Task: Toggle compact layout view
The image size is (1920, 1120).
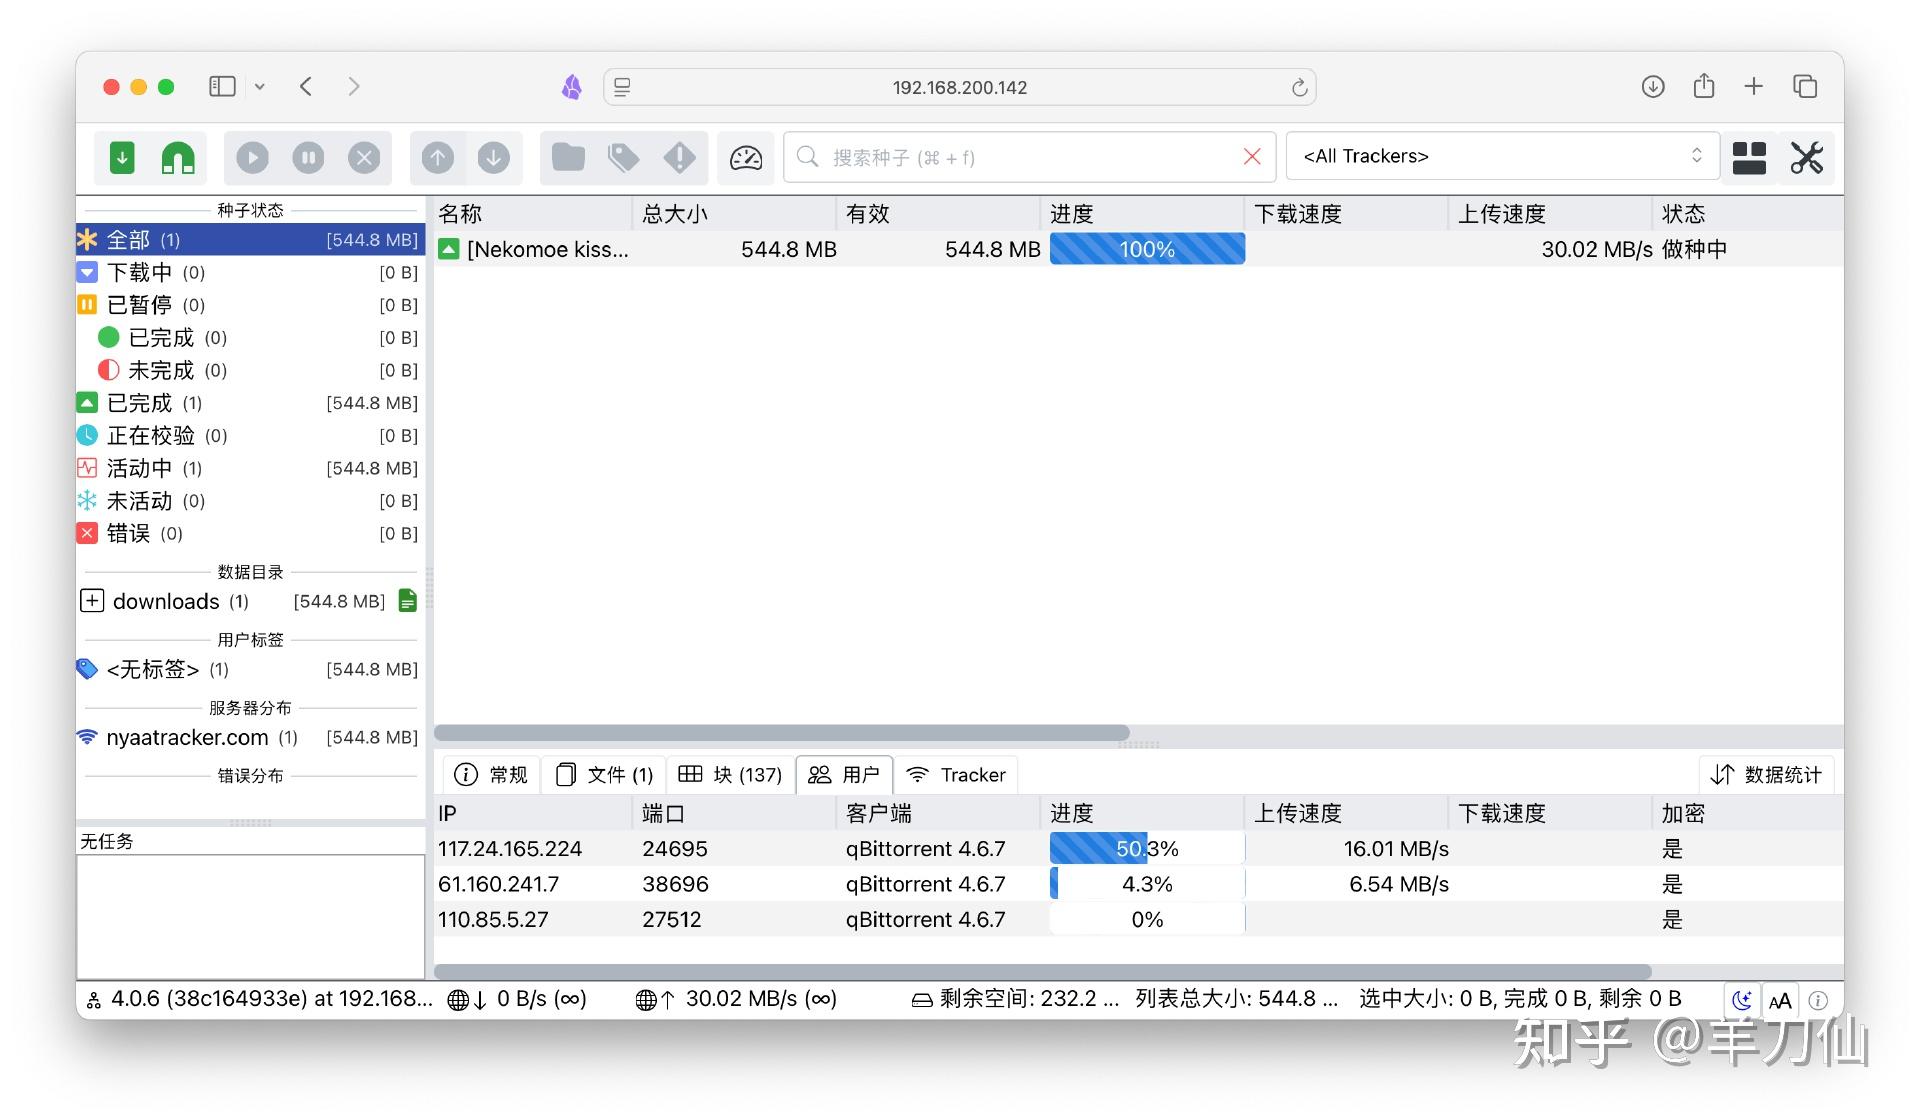Action: pos(1748,157)
